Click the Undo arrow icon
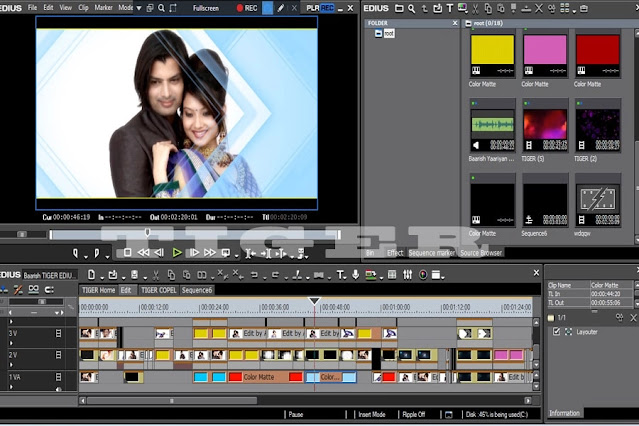The width and height of the screenshot is (639, 426). [254, 275]
